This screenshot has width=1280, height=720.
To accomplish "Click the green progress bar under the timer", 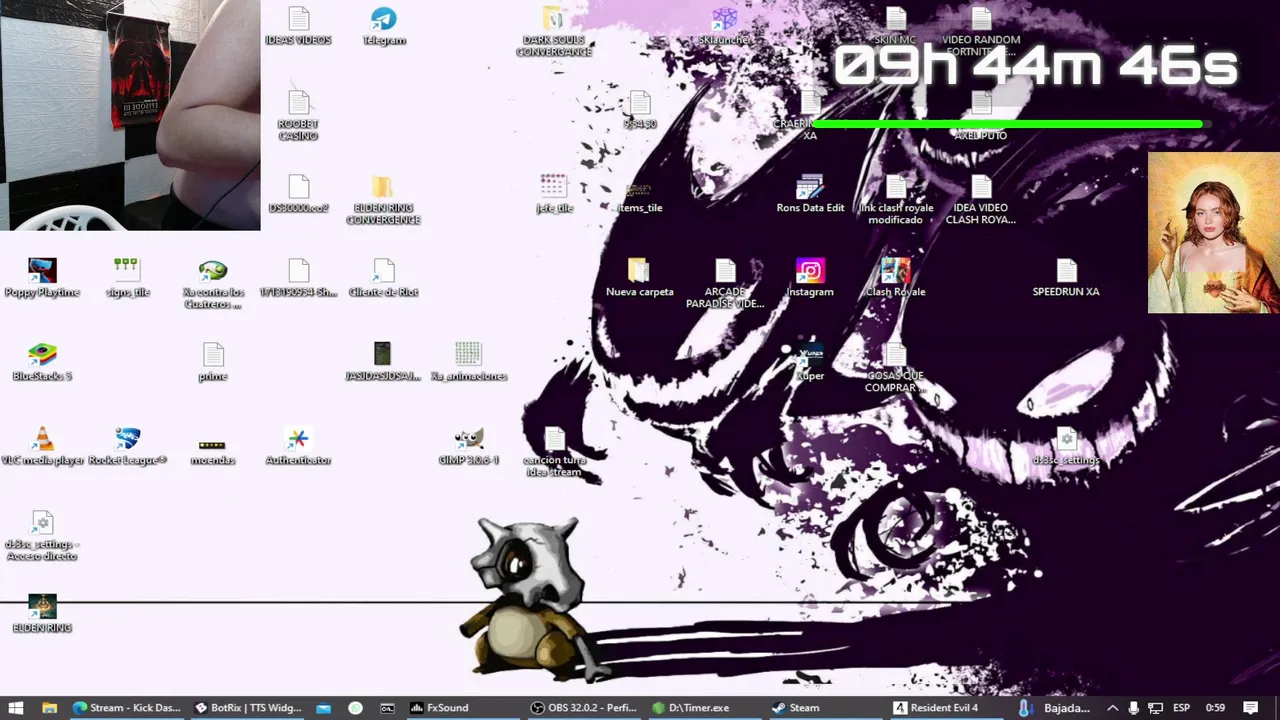I will click(x=1008, y=124).
